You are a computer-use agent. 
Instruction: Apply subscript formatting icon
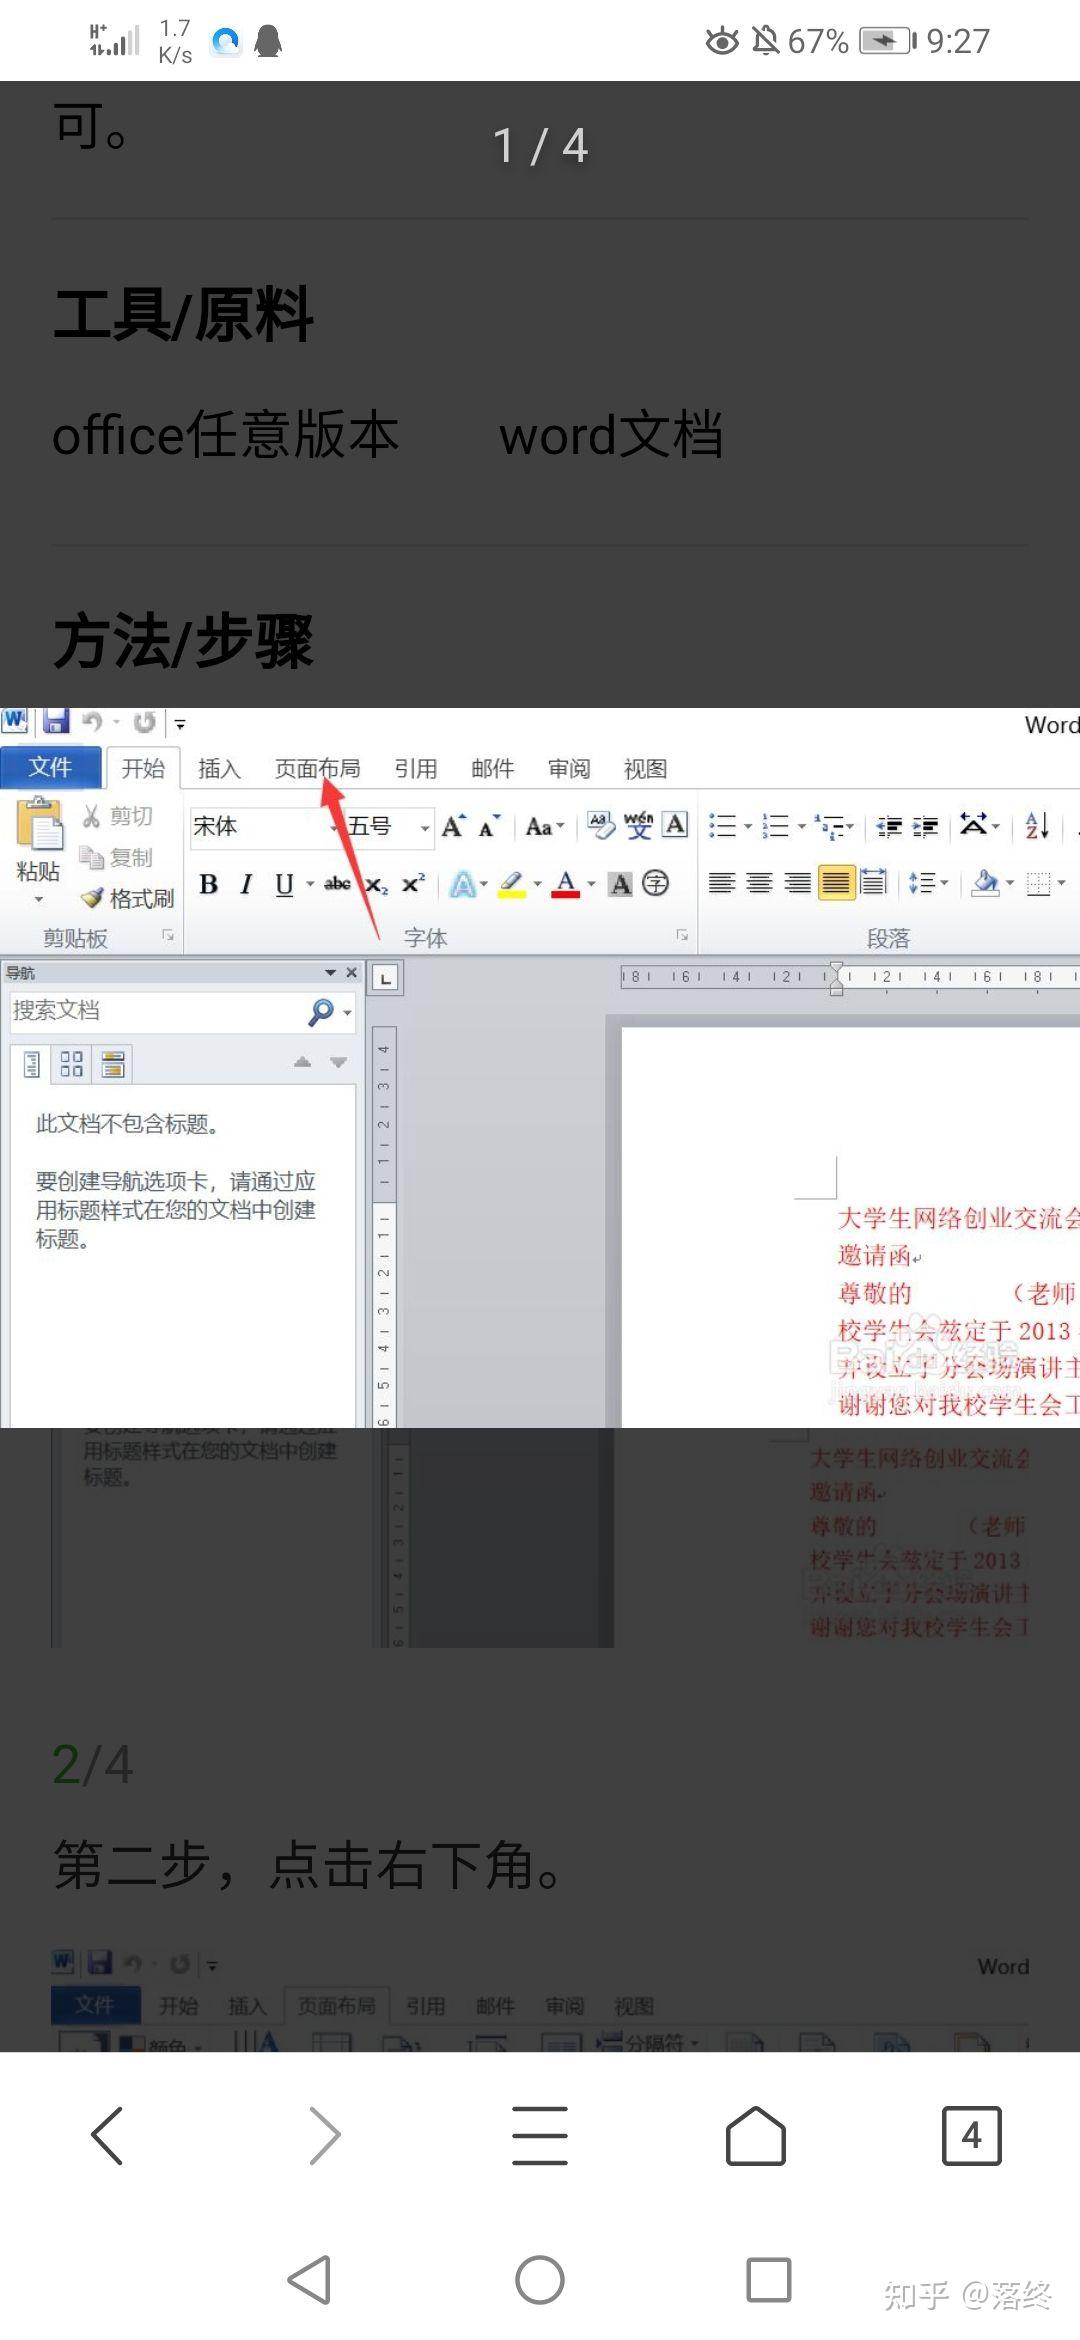[376, 884]
